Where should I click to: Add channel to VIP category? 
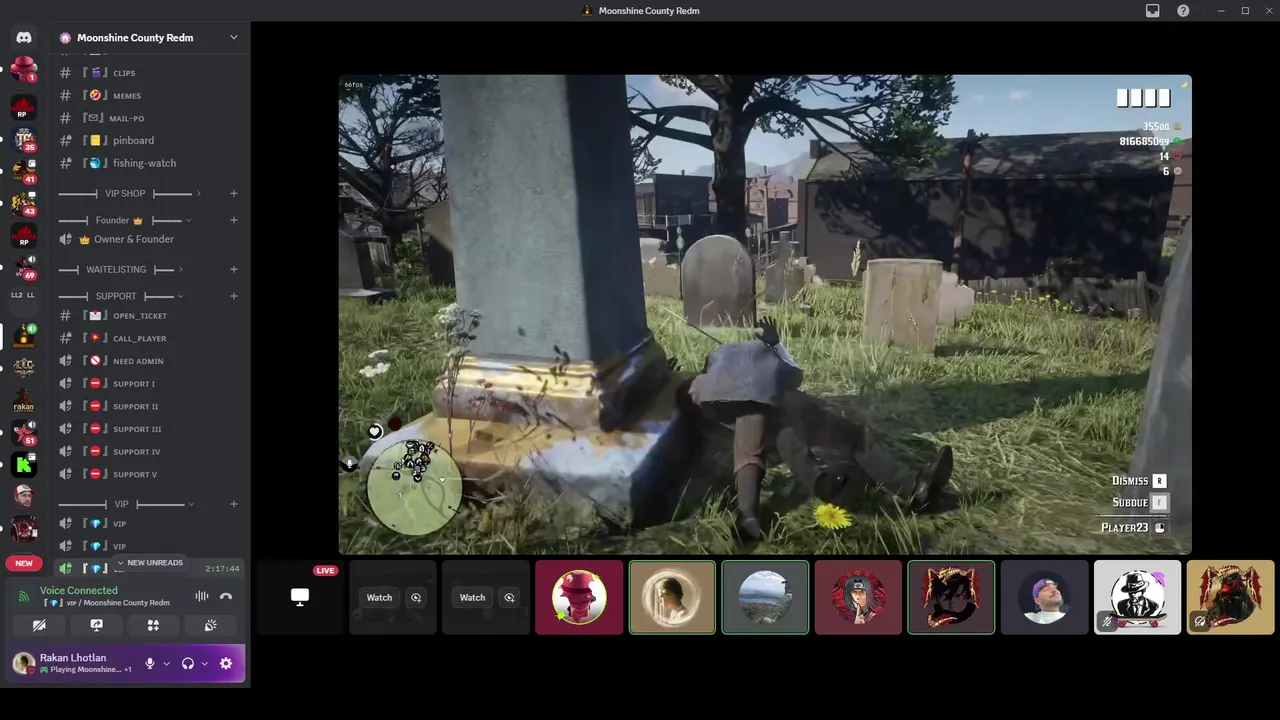pyautogui.click(x=234, y=504)
